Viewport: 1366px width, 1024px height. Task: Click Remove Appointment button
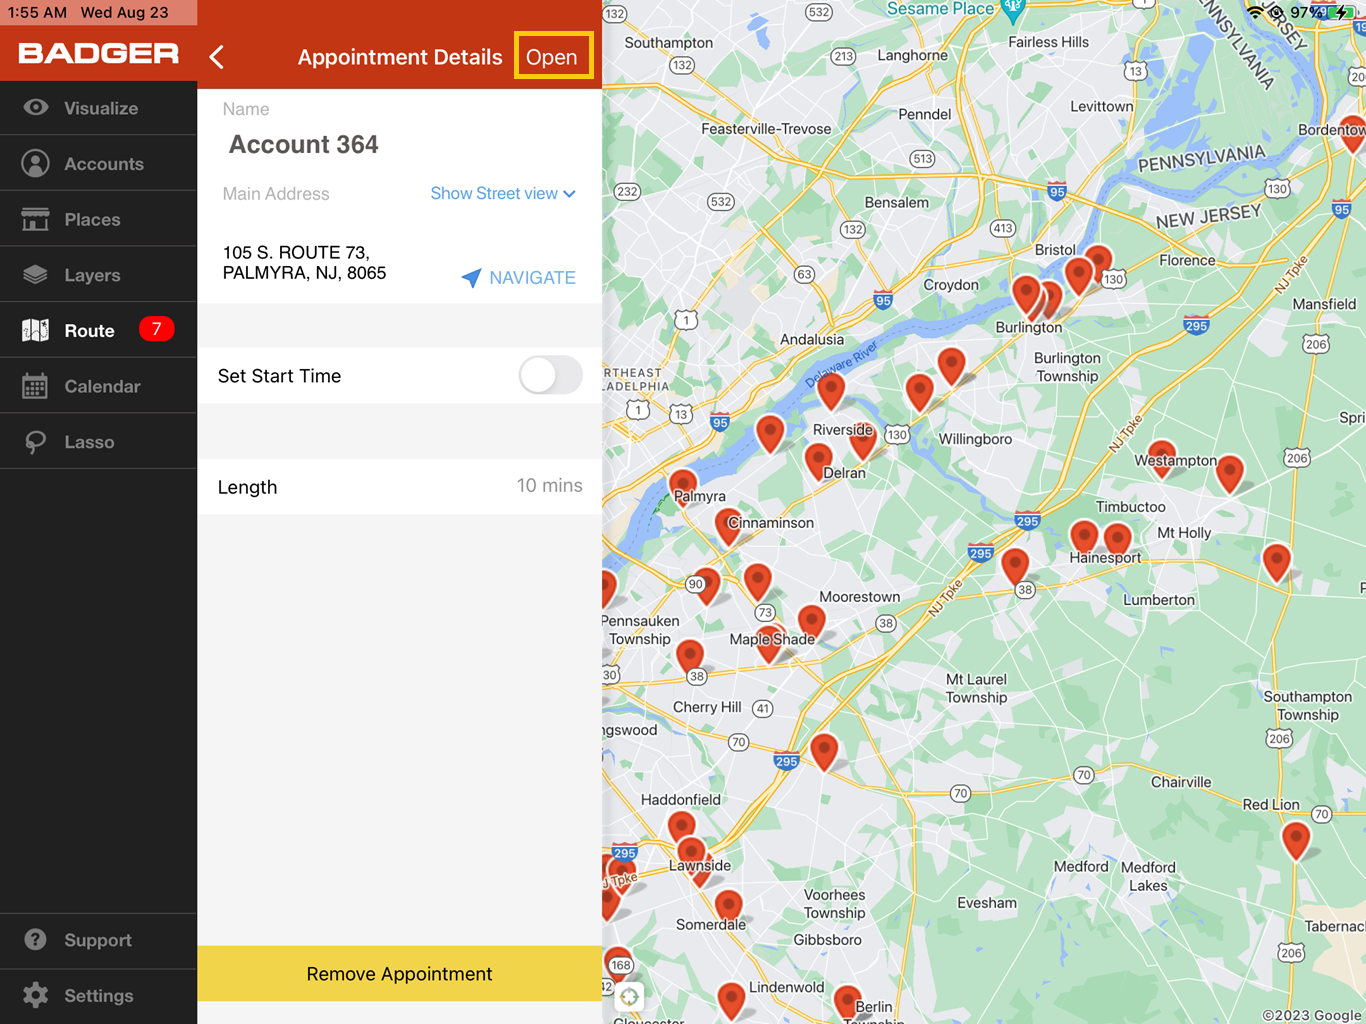click(x=399, y=973)
